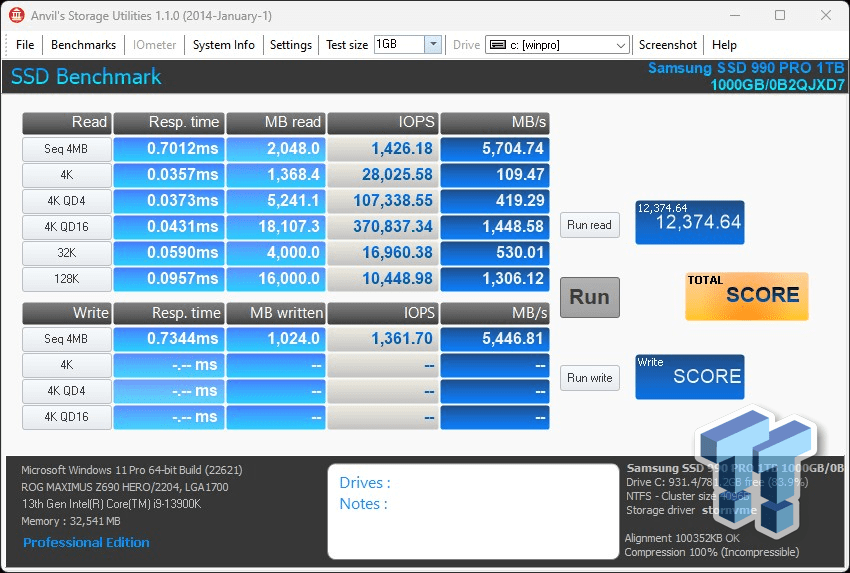850x573 pixels.
Task: Open the File menu
Action: (25, 44)
